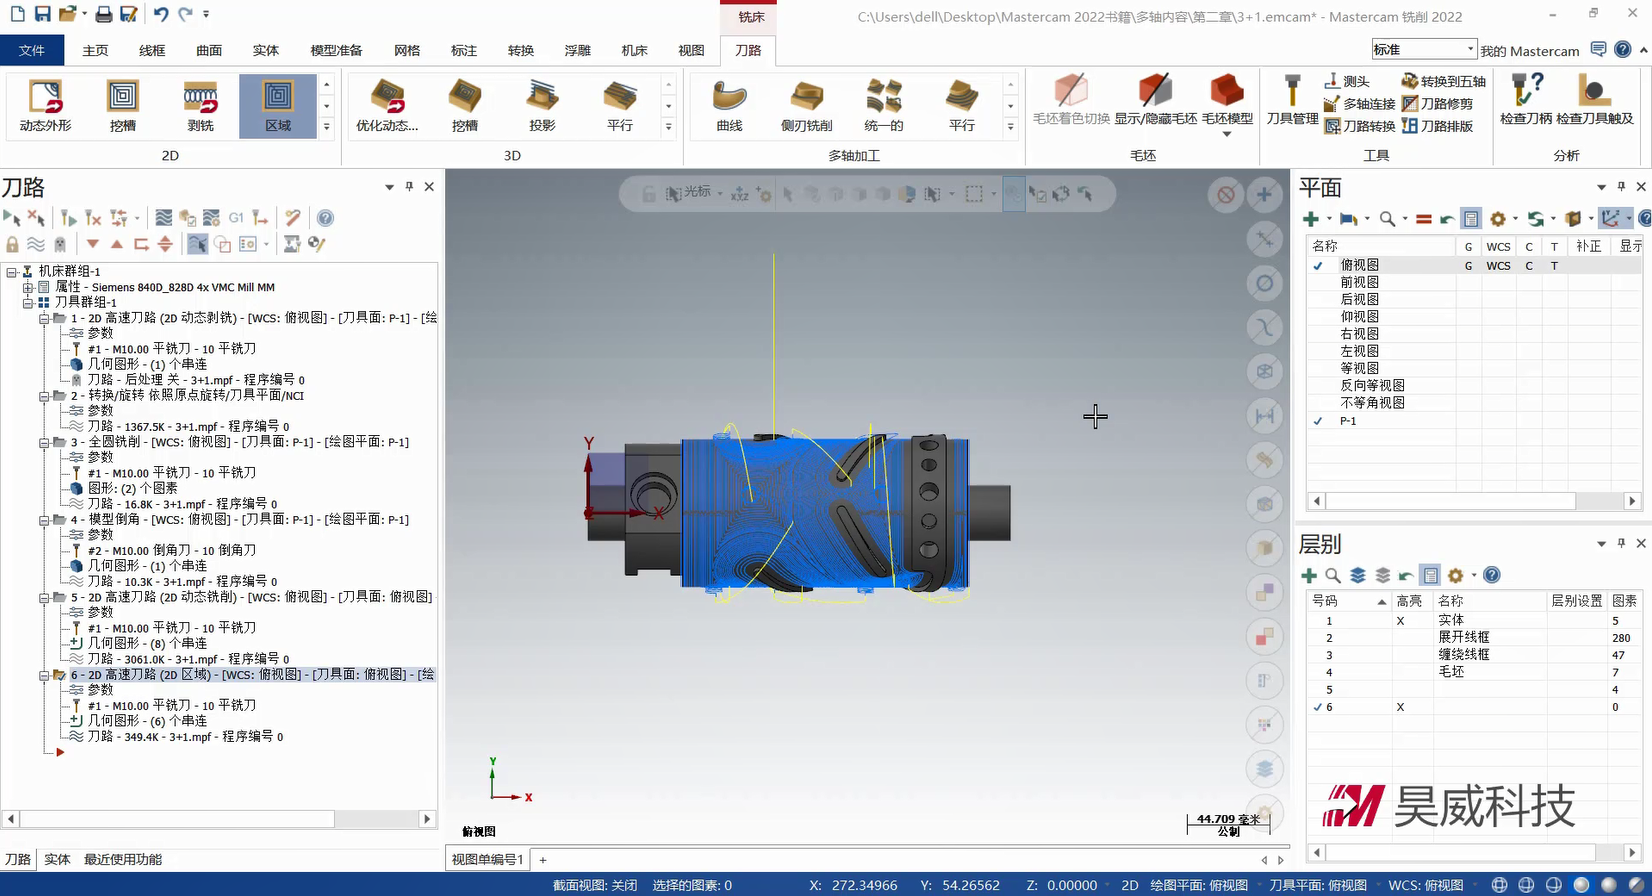Collapse operation 6 2D区域 node

coord(44,675)
